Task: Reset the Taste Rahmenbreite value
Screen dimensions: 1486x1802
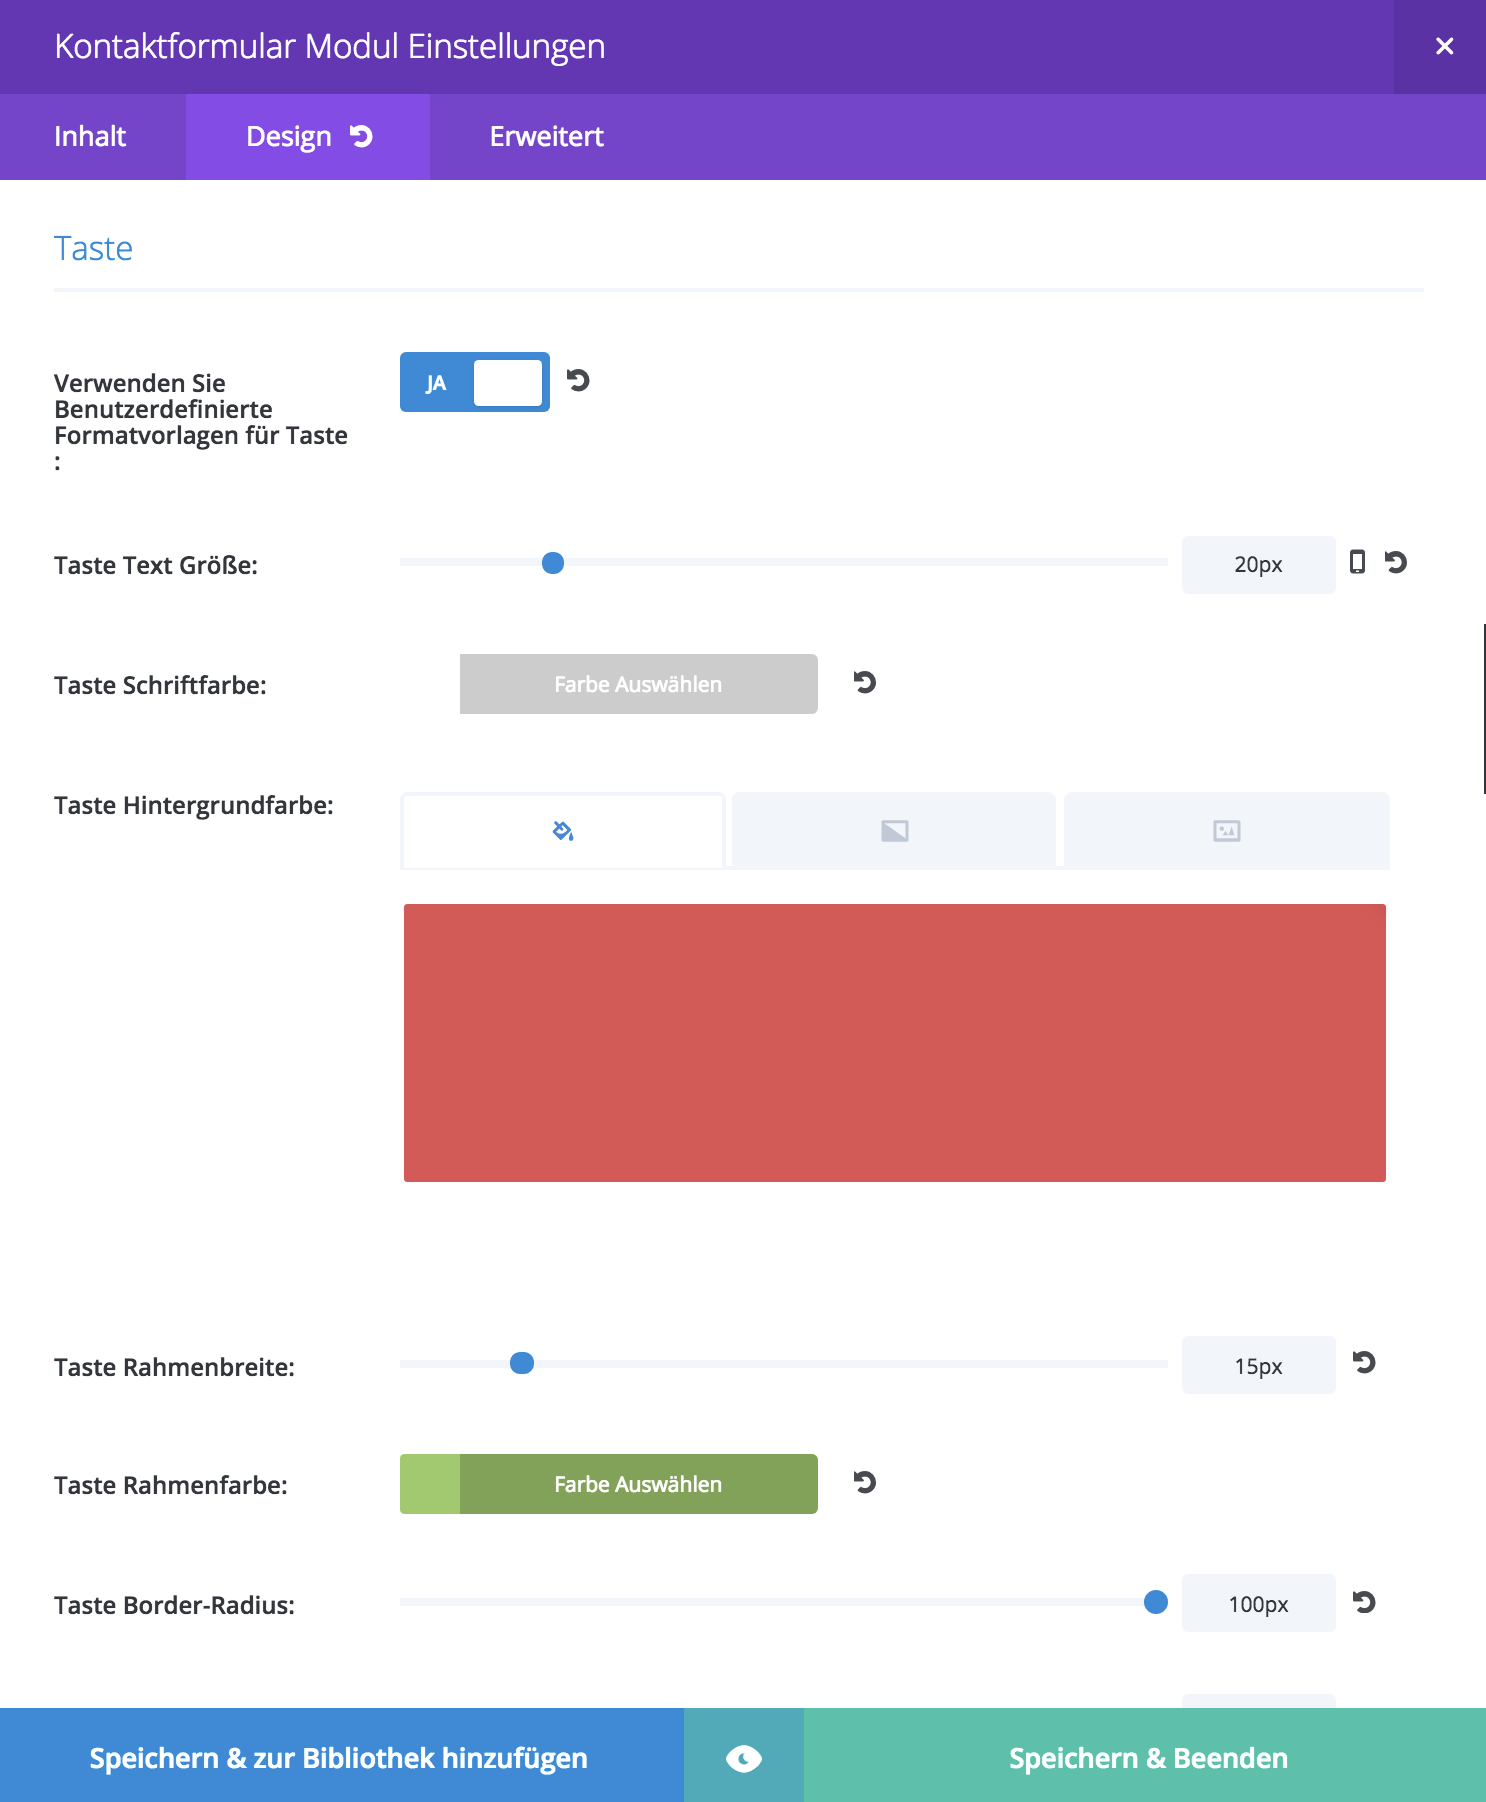Action: pyautogui.click(x=1364, y=1363)
